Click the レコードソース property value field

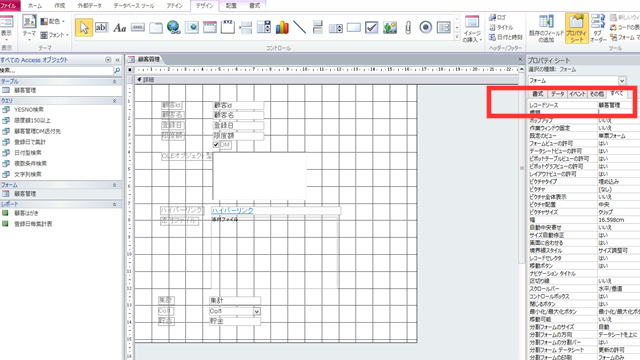click(x=616, y=105)
